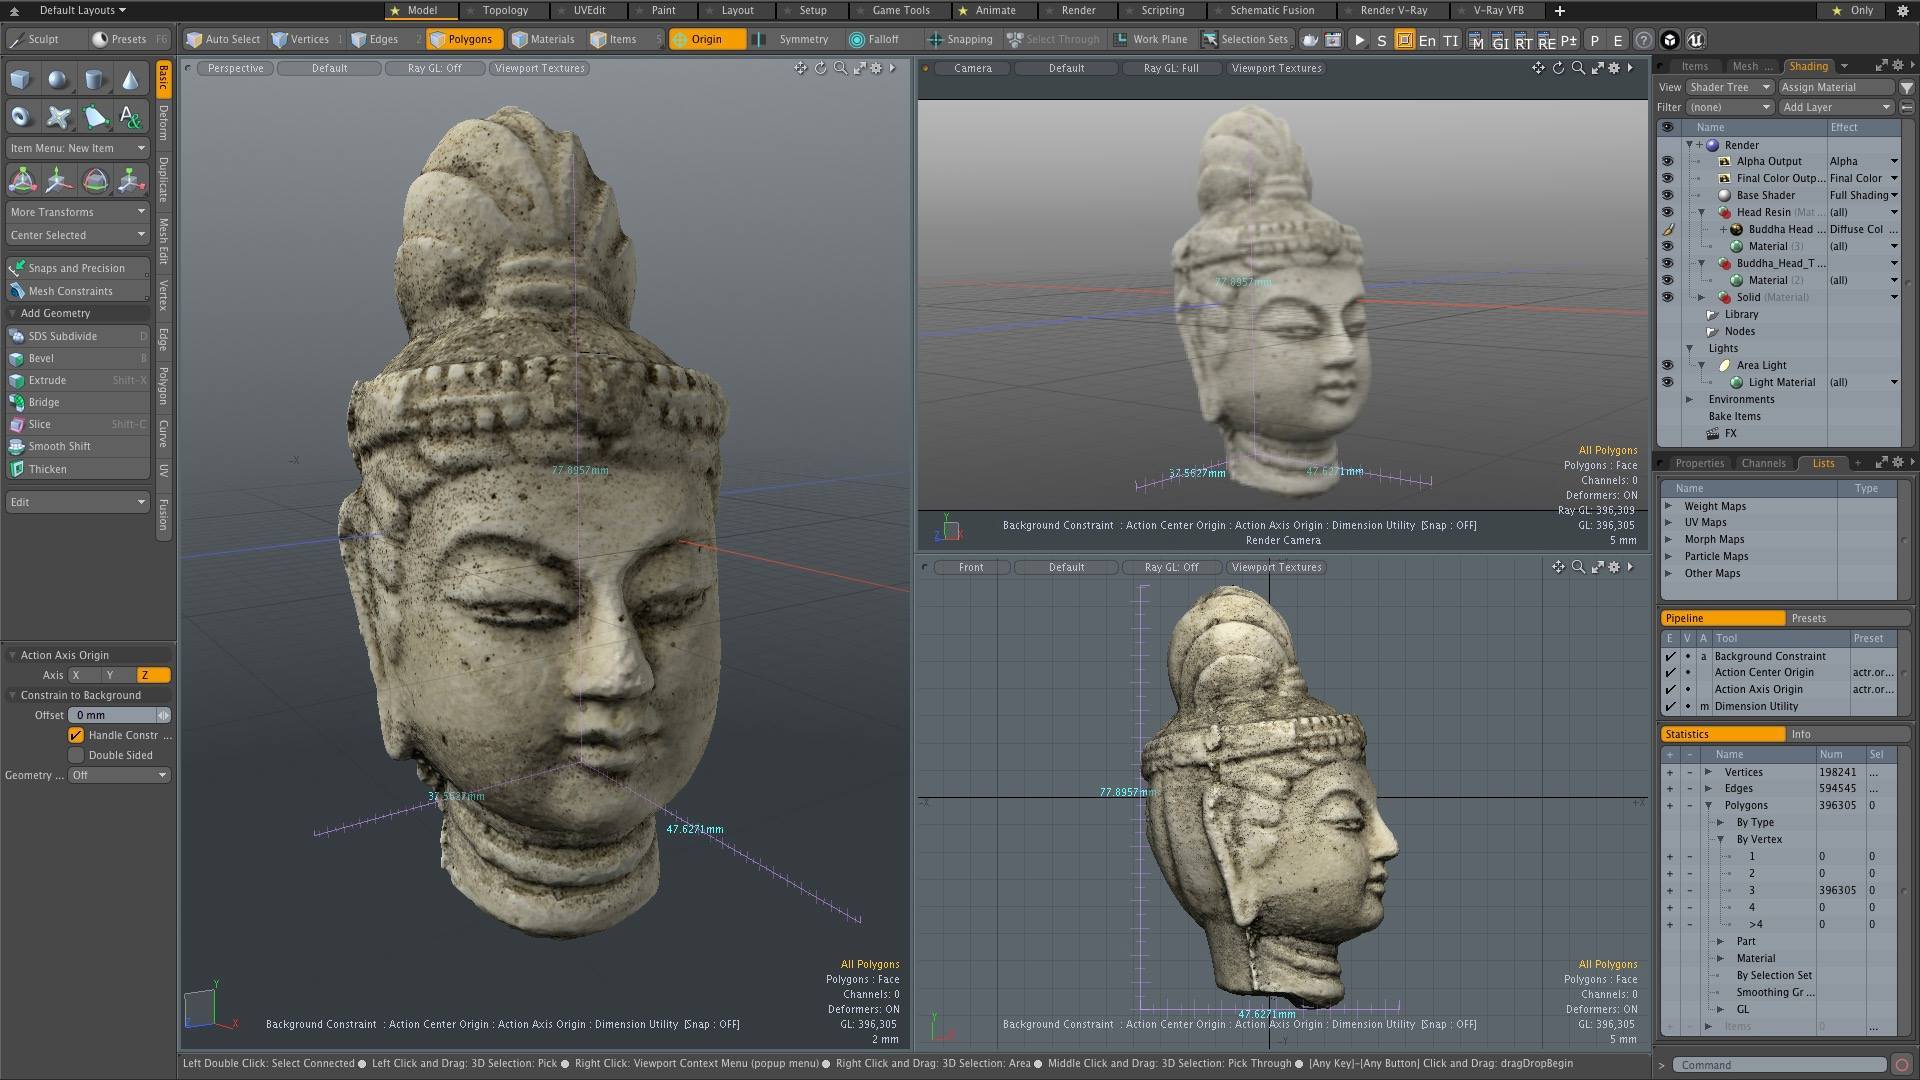The width and height of the screenshot is (1920, 1080).
Task: Toggle visibility eye for Base Shader
Action: [x=1667, y=195]
